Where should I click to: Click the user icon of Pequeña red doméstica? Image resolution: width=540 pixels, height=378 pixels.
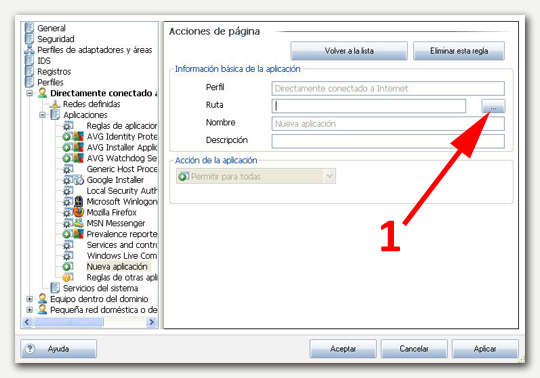(42, 310)
